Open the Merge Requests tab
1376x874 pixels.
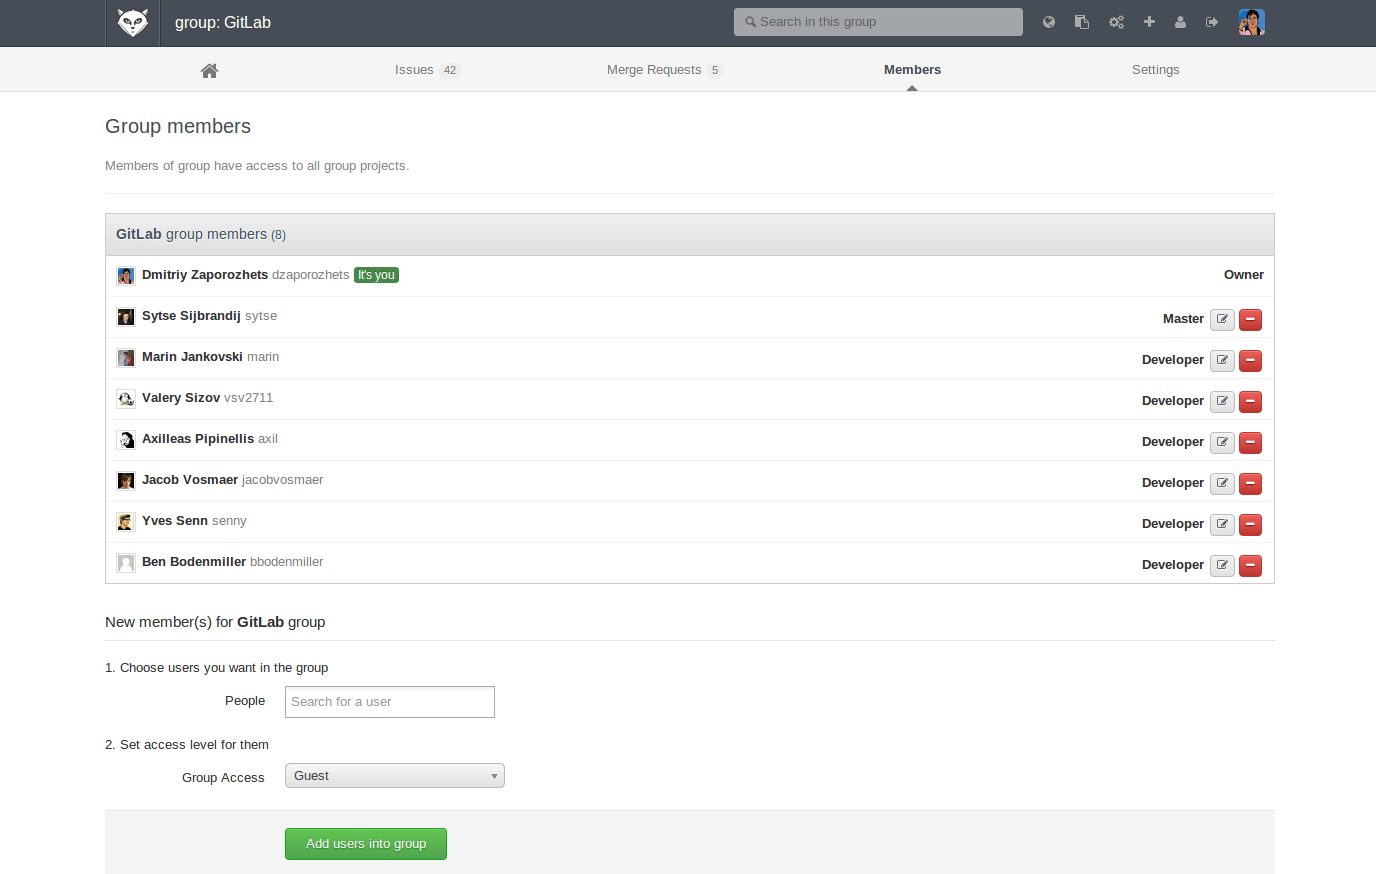point(653,70)
